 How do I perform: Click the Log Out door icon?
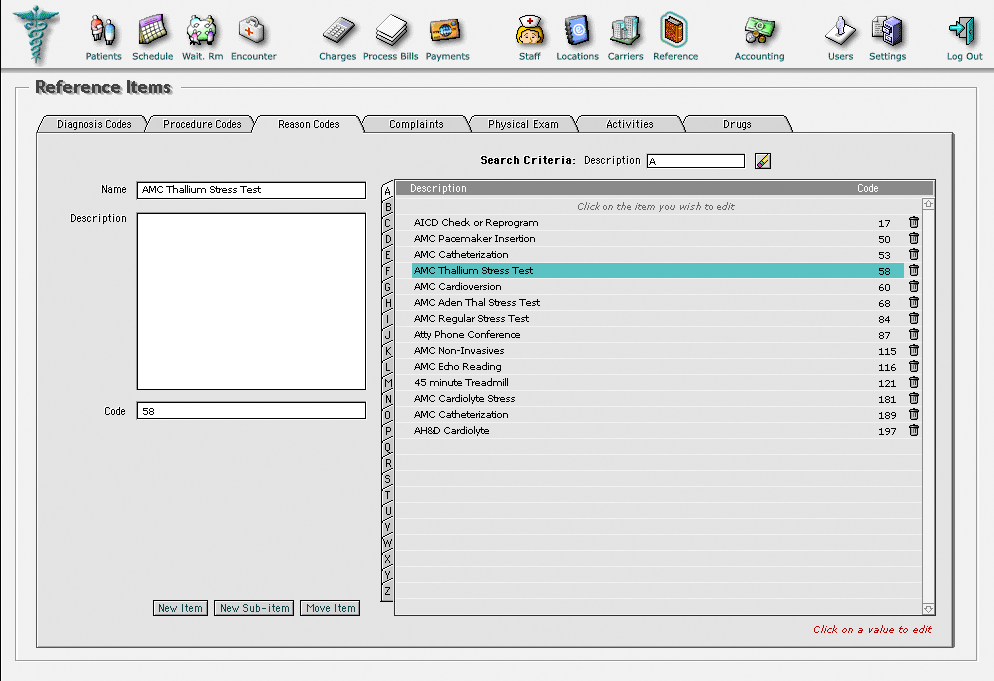click(x=963, y=30)
